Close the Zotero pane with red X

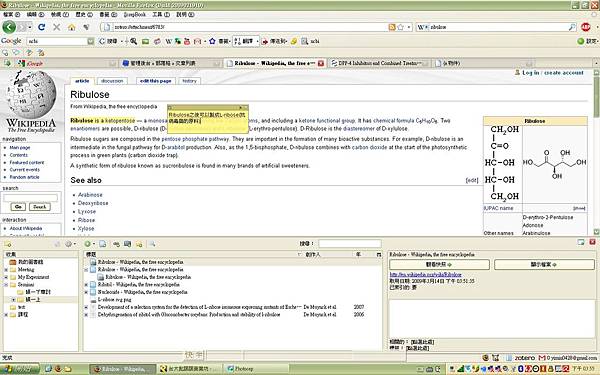(592, 242)
